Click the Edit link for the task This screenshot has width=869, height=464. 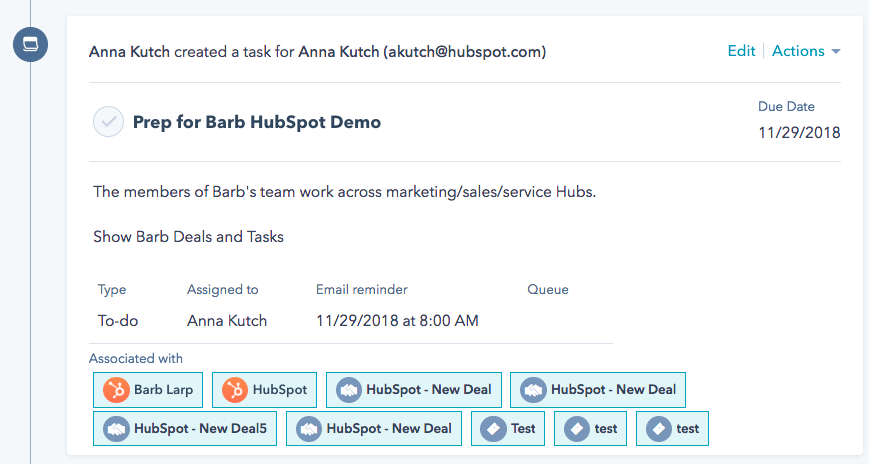741,51
